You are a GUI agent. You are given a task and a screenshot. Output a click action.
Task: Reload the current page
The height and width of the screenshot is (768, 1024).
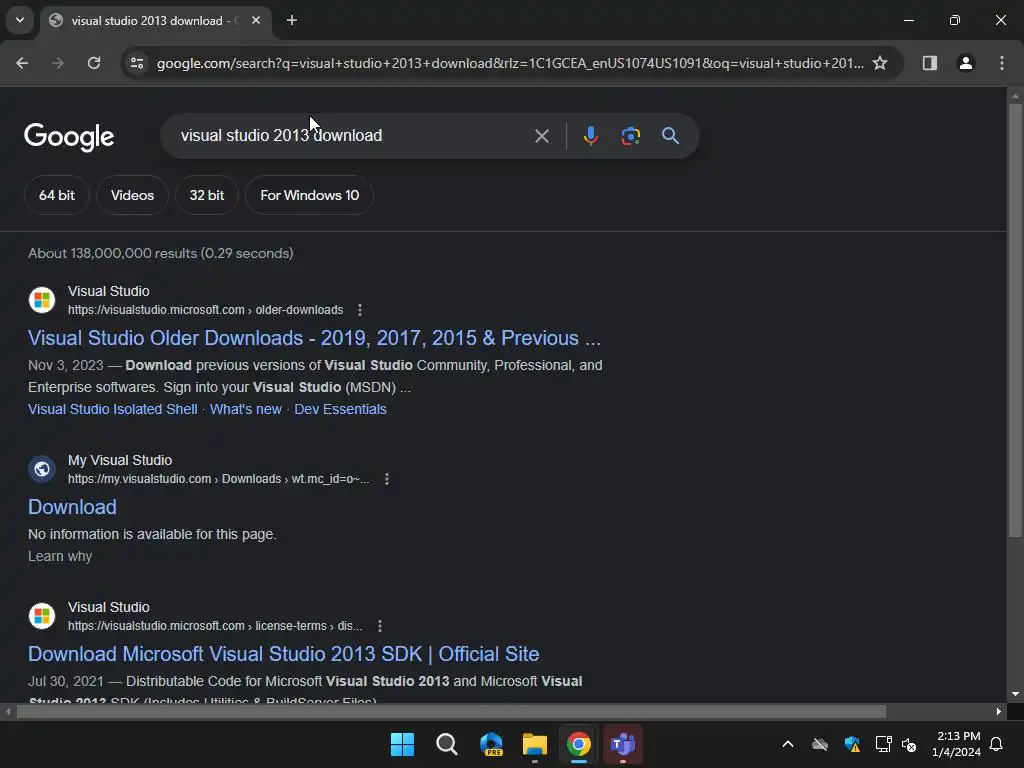tap(94, 63)
